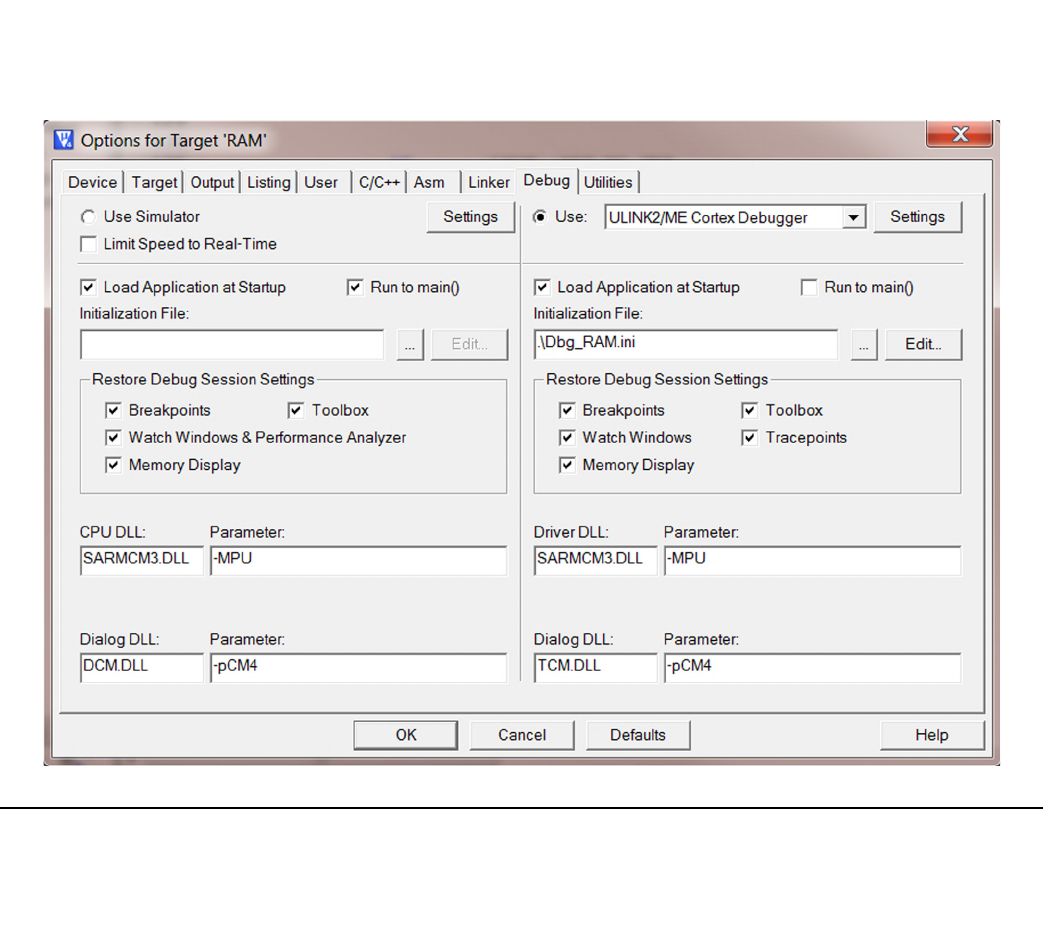Expand the ULINK2/ME Cortex Debugger dropdown
Image resolution: width=1063 pixels, height=926 pixels.
(854, 218)
